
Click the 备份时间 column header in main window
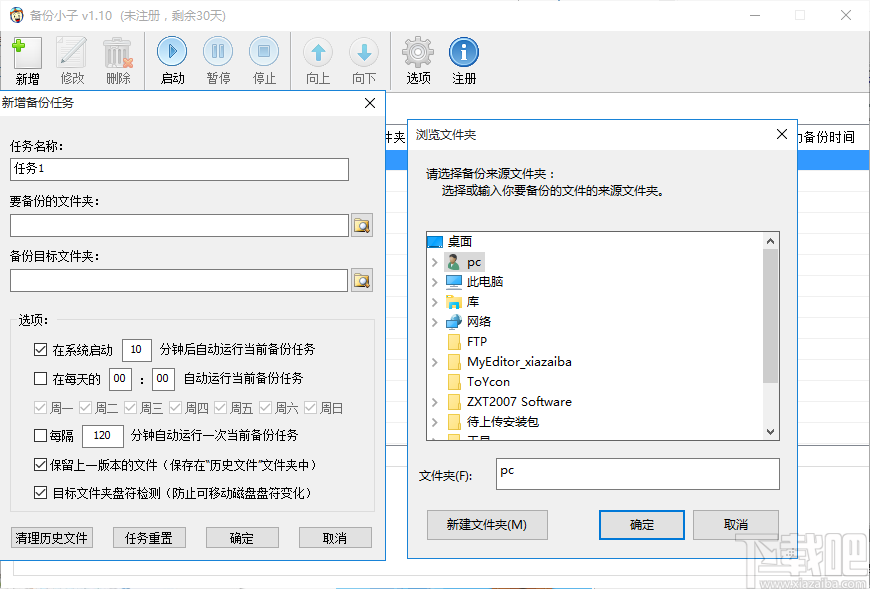pyautogui.click(x=828, y=137)
